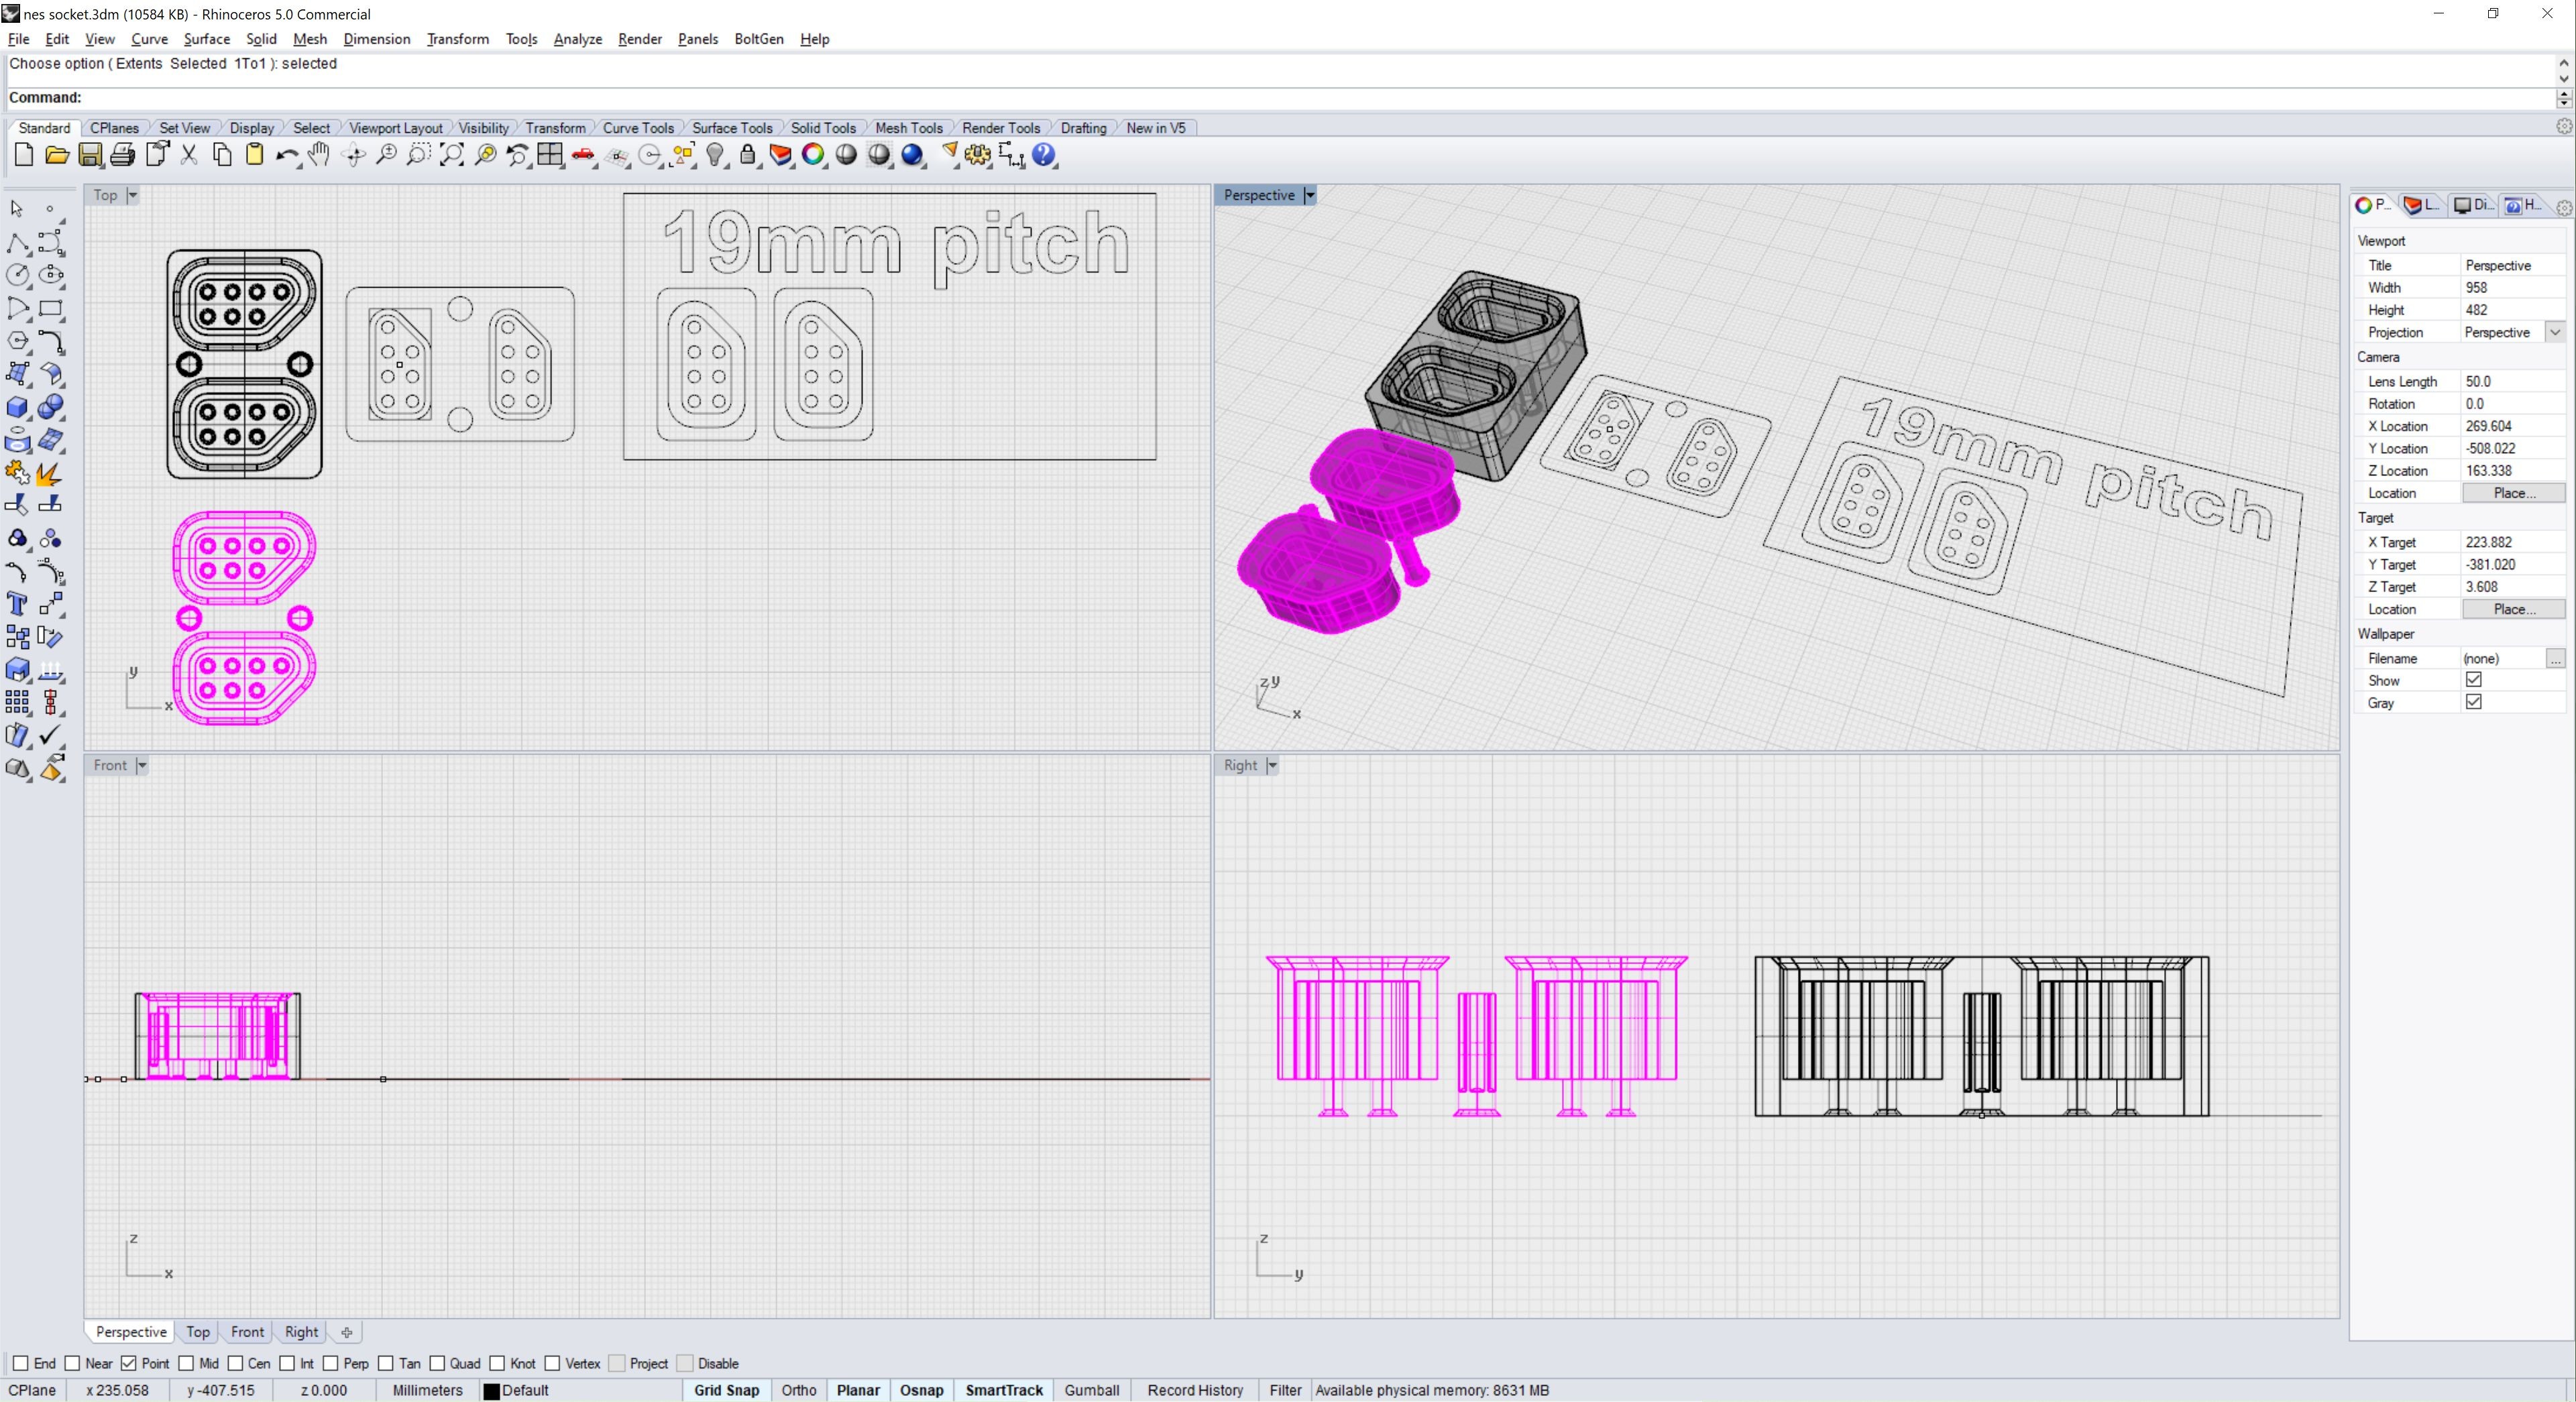The height and width of the screenshot is (1402, 2576).
Task: Click the padlock Lock objects icon
Action: [x=747, y=155]
